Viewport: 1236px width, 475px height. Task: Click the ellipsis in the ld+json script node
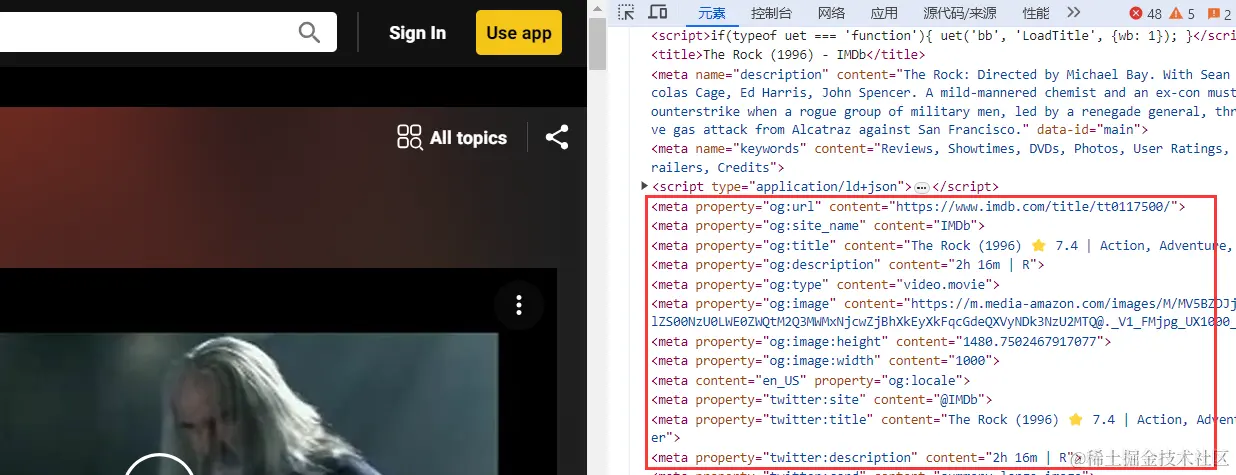[x=922, y=187]
